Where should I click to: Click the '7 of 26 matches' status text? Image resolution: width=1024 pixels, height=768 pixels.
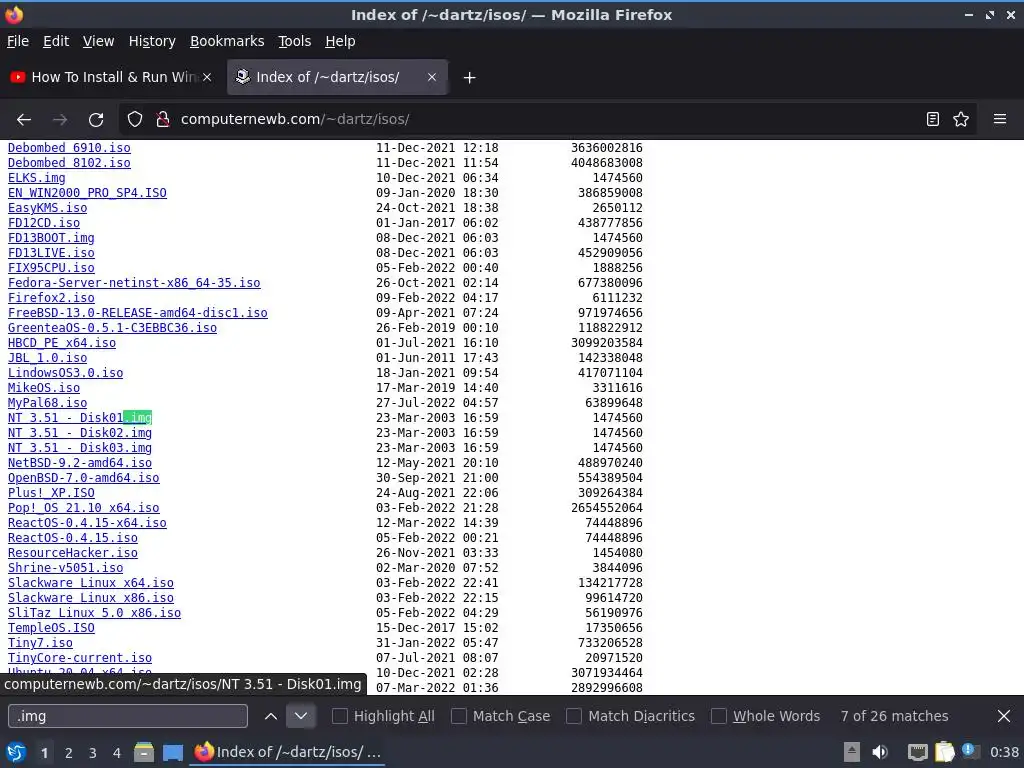pyautogui.click(x=894, y=716)
